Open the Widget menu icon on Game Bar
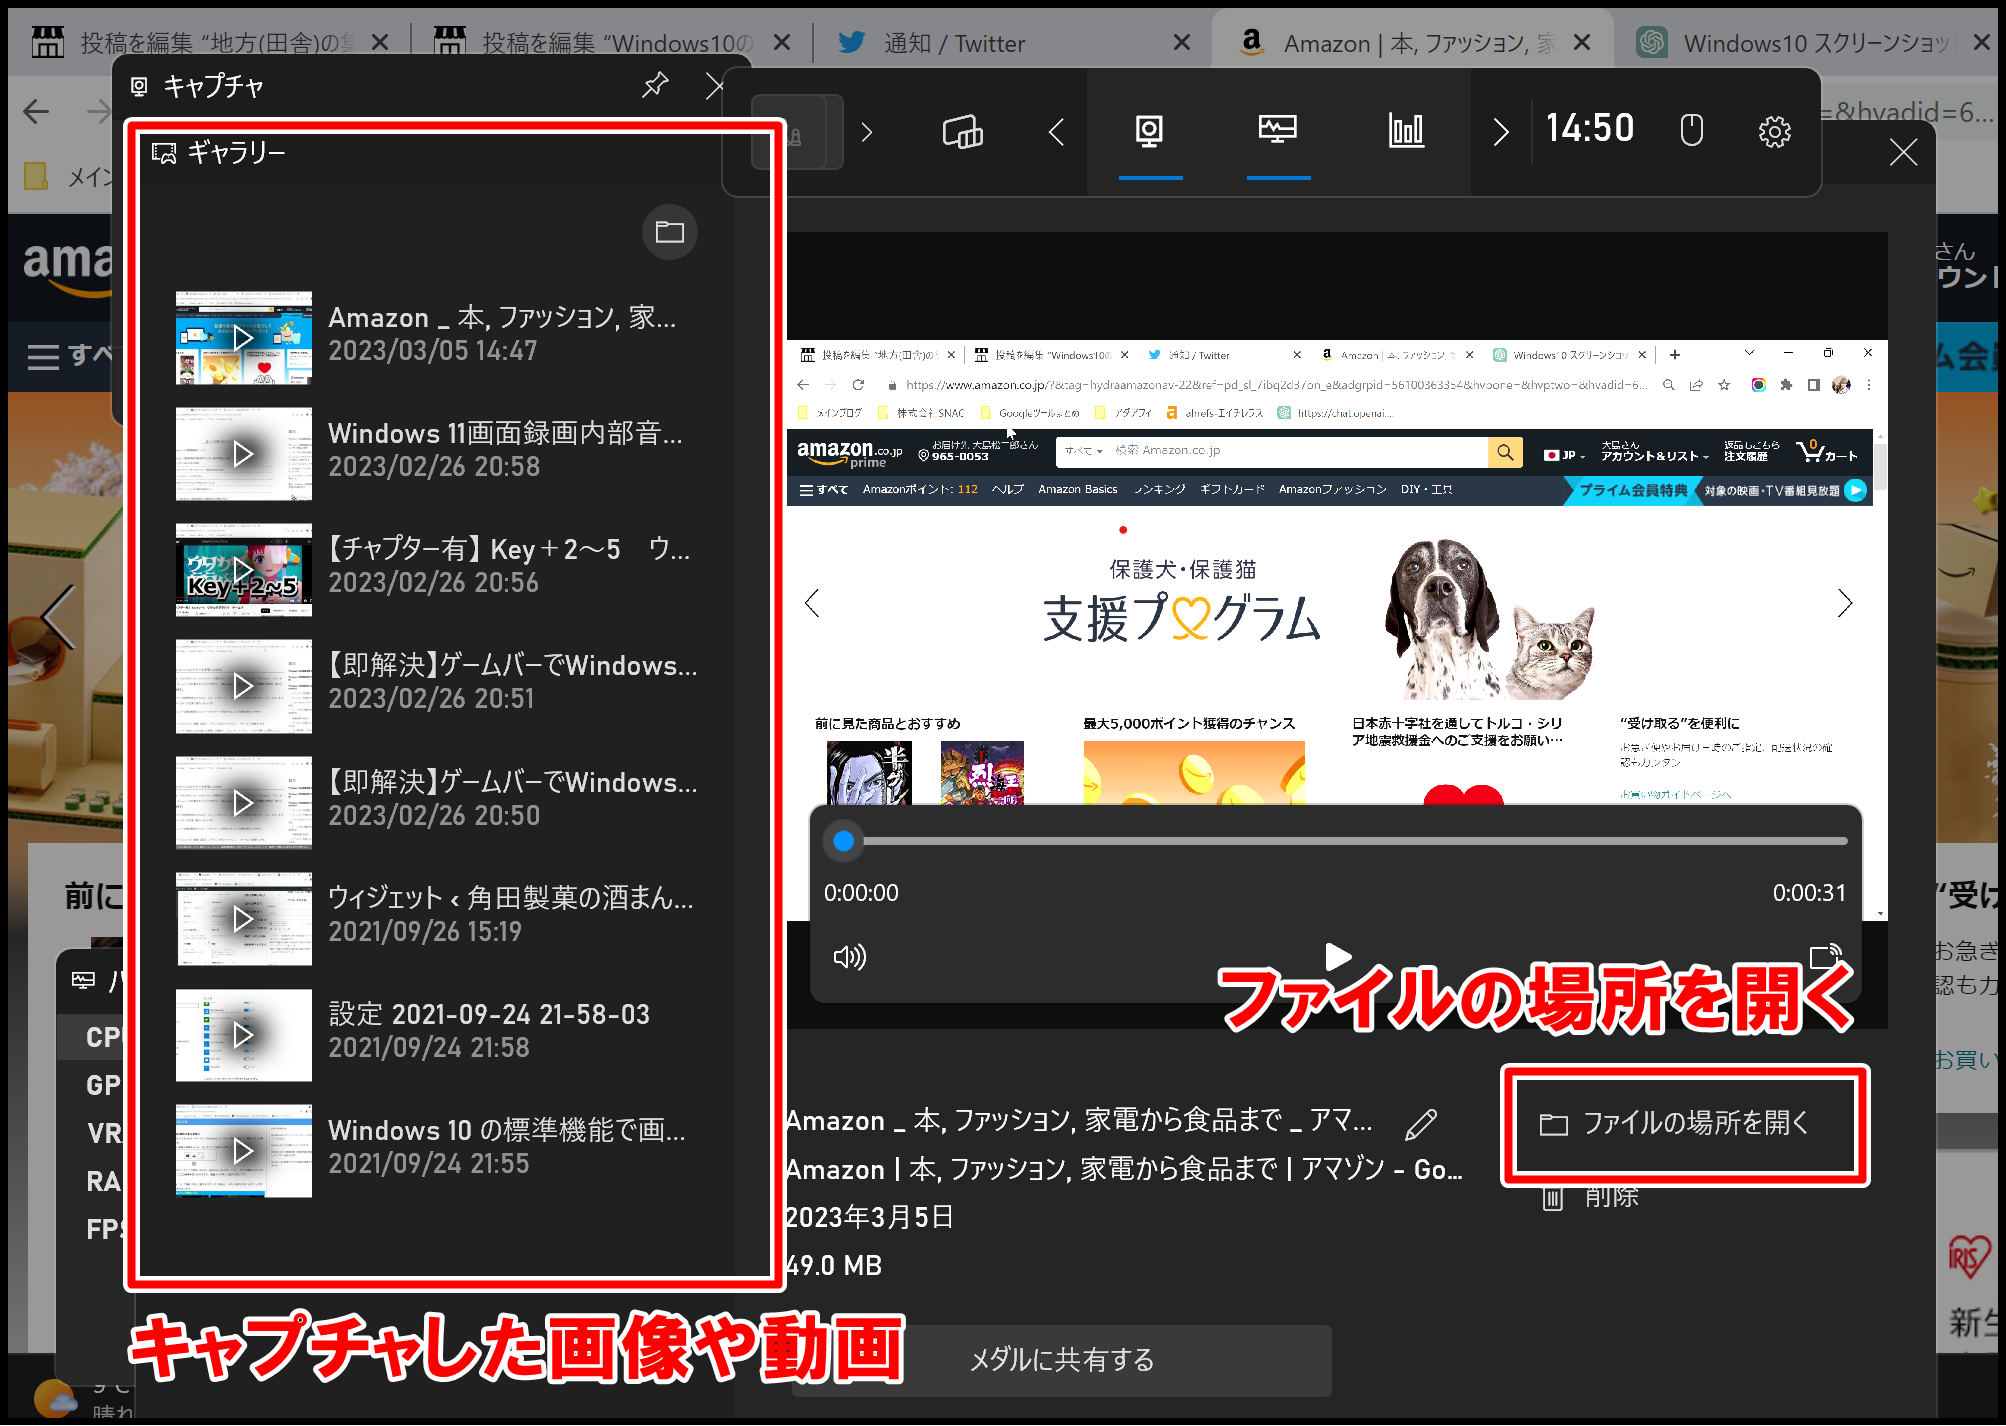The width and height of the screenshot is (2006, 1426). pos(965,131)
